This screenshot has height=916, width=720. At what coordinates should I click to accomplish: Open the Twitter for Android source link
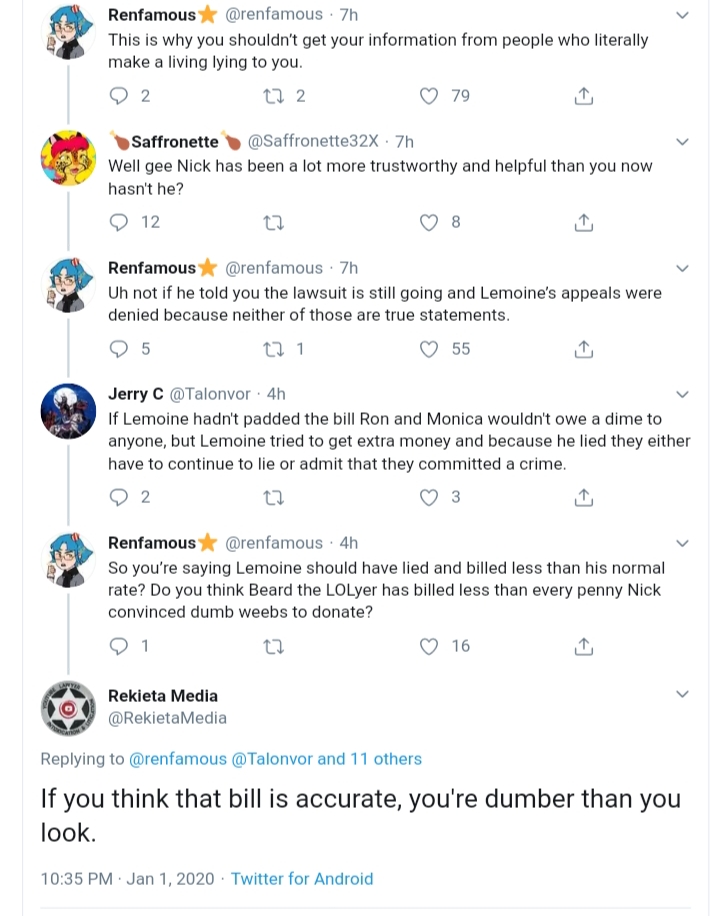click(x=302, y=879)
